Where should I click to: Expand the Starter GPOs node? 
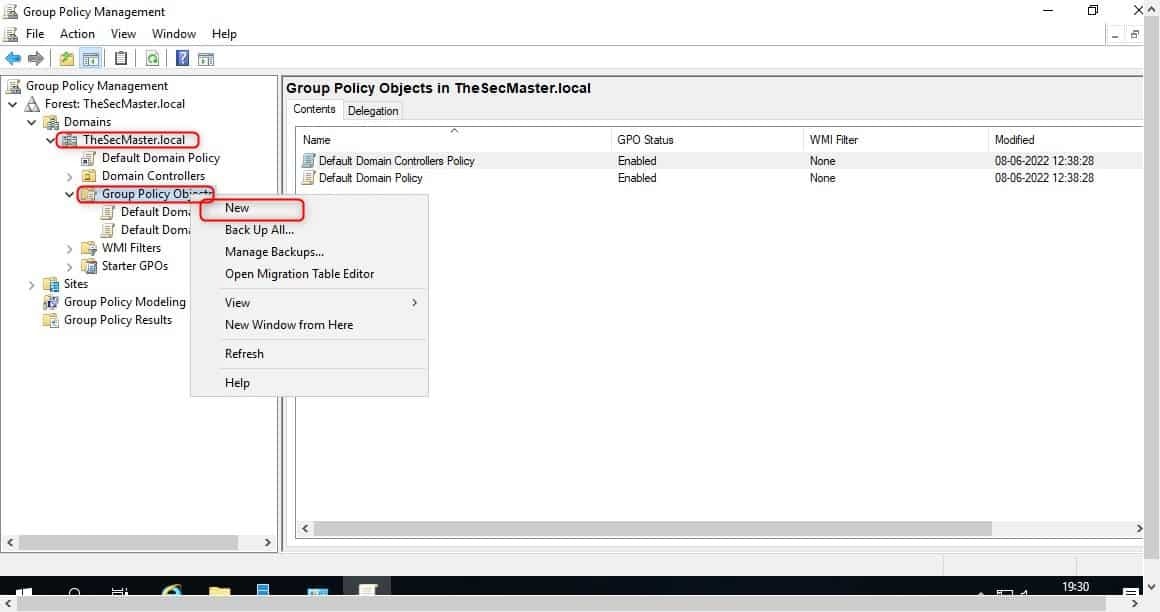pyautogui.click(x=70, y=267)
